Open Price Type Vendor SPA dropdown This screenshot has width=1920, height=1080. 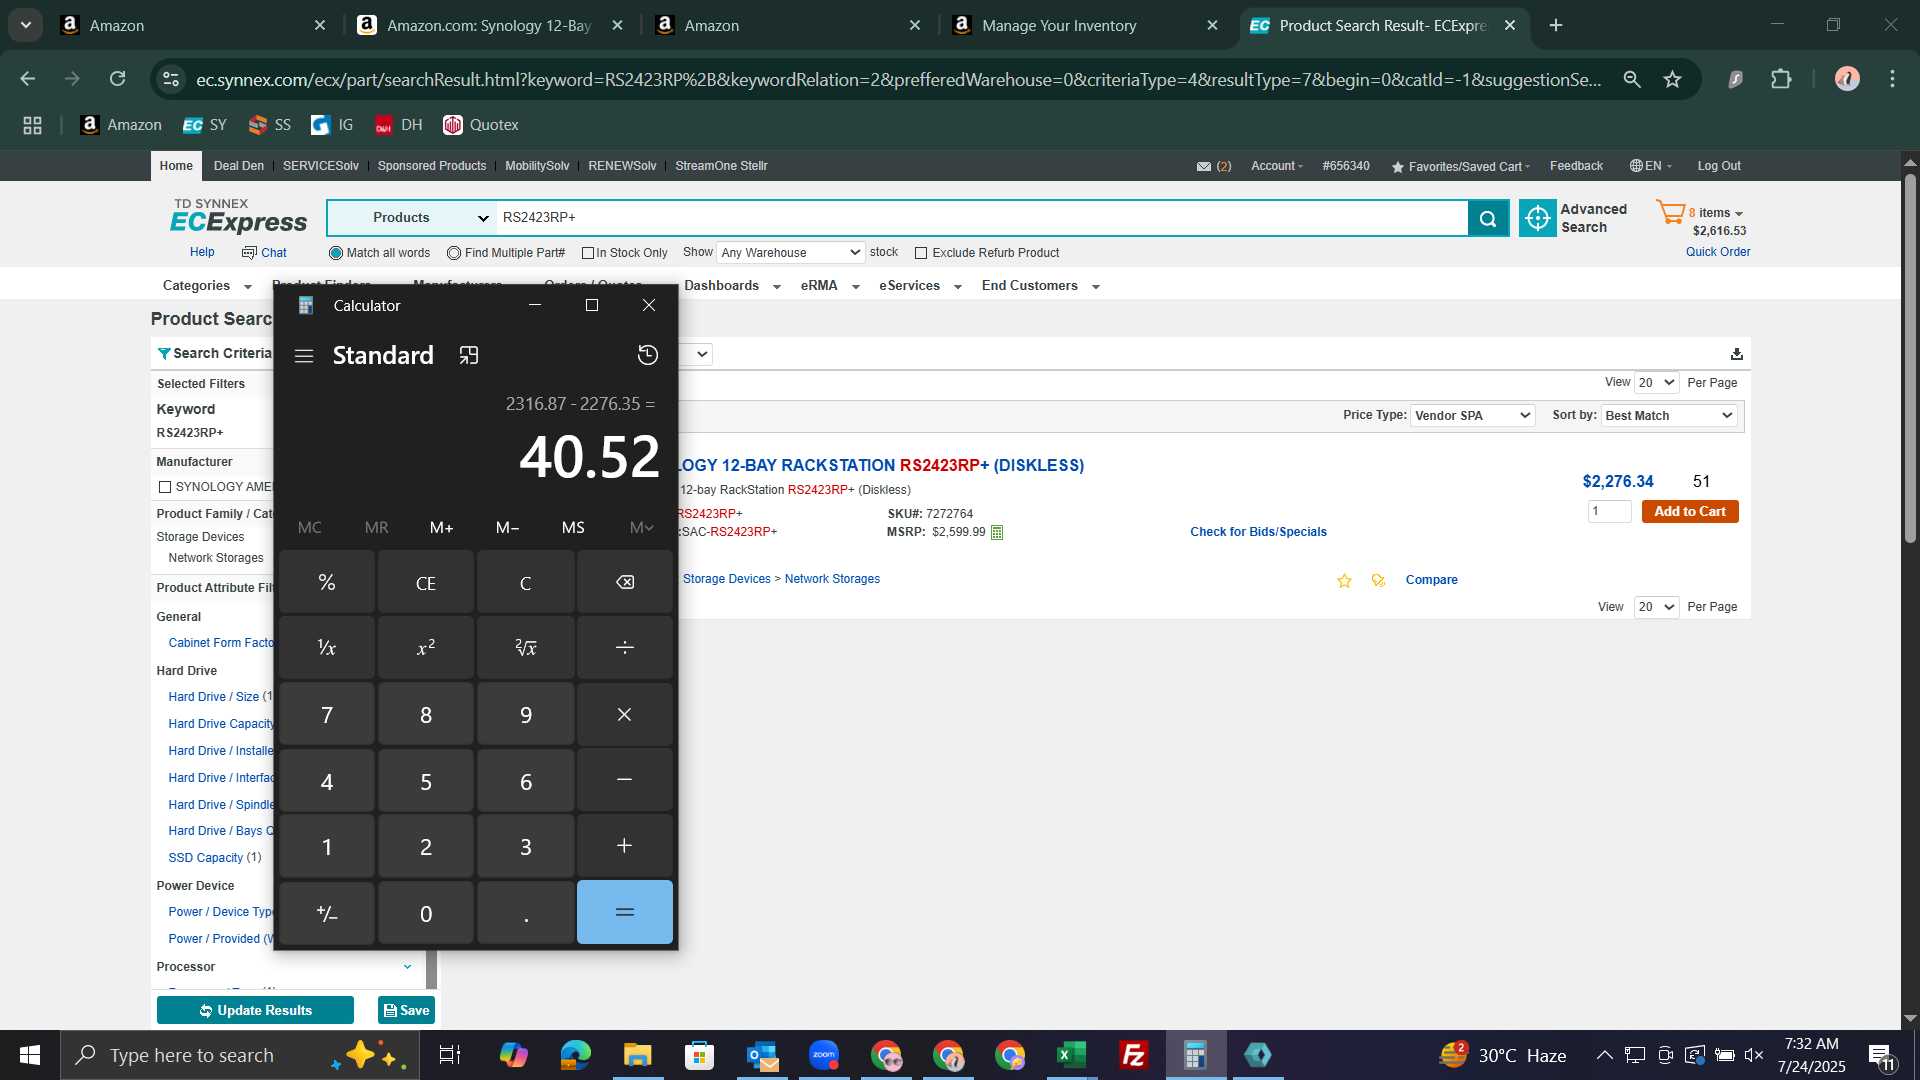click(x=1472, y=416)
